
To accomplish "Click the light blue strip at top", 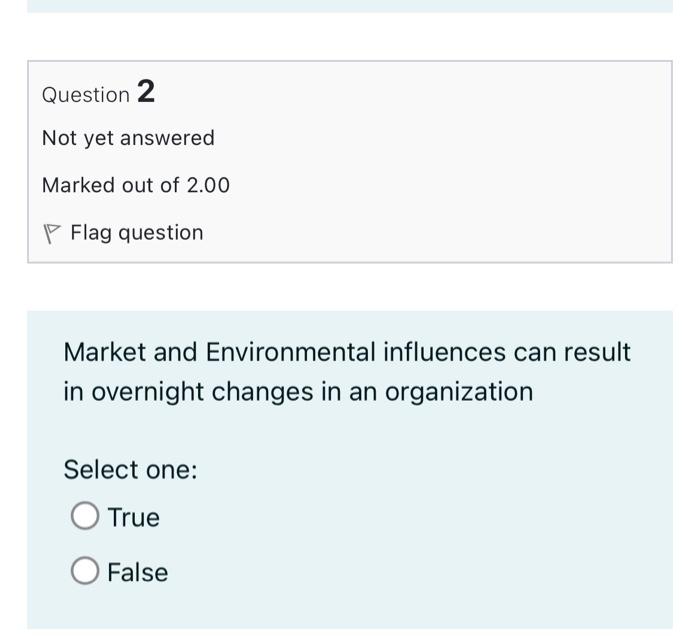I will pos(350,5).
